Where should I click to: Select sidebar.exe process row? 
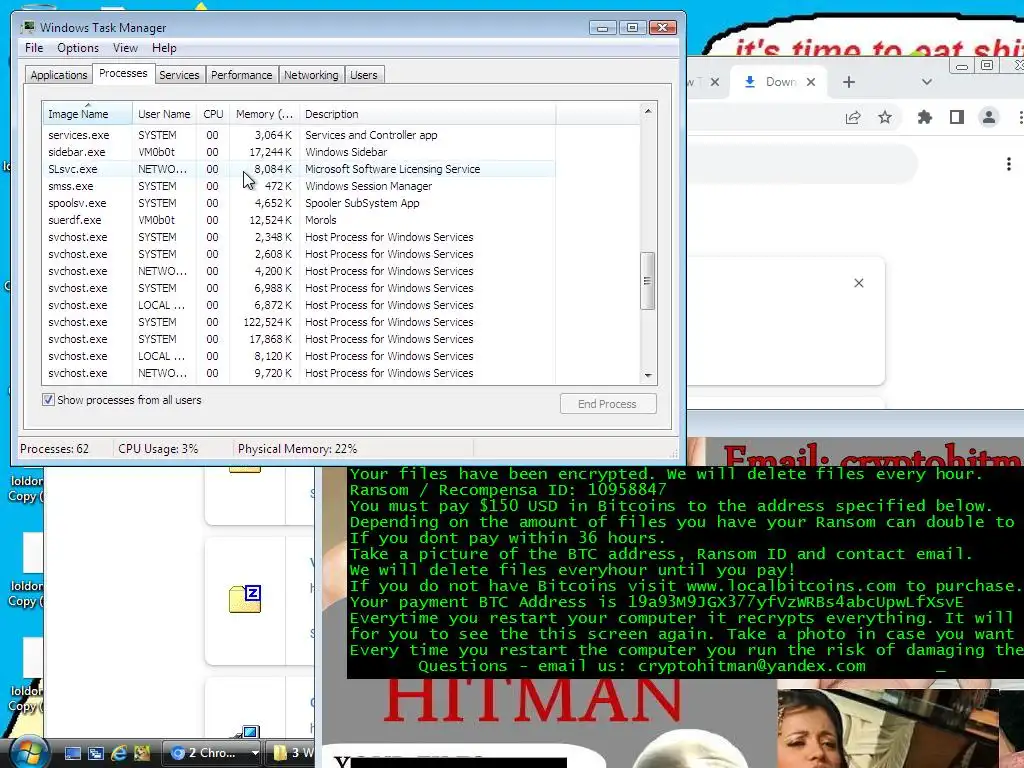[299, 152]
